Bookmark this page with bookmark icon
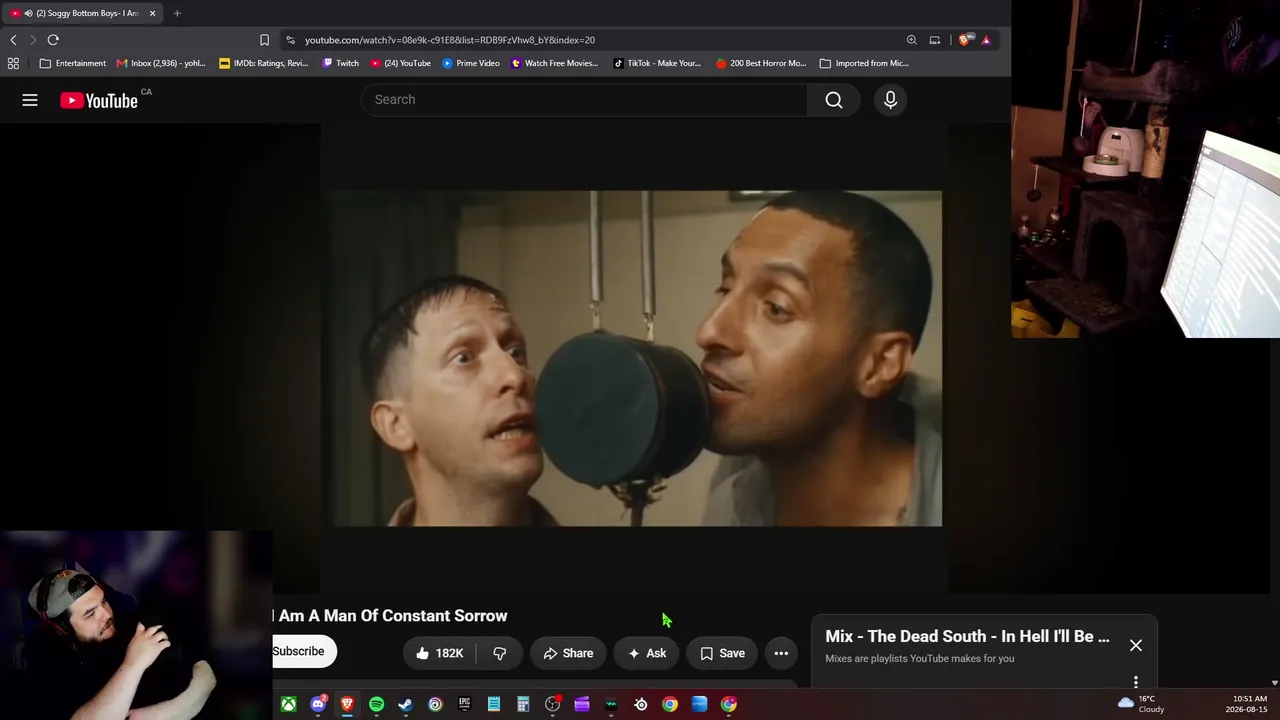The height and width of the screenshot is (720, 1280). (x=264, y=40)
